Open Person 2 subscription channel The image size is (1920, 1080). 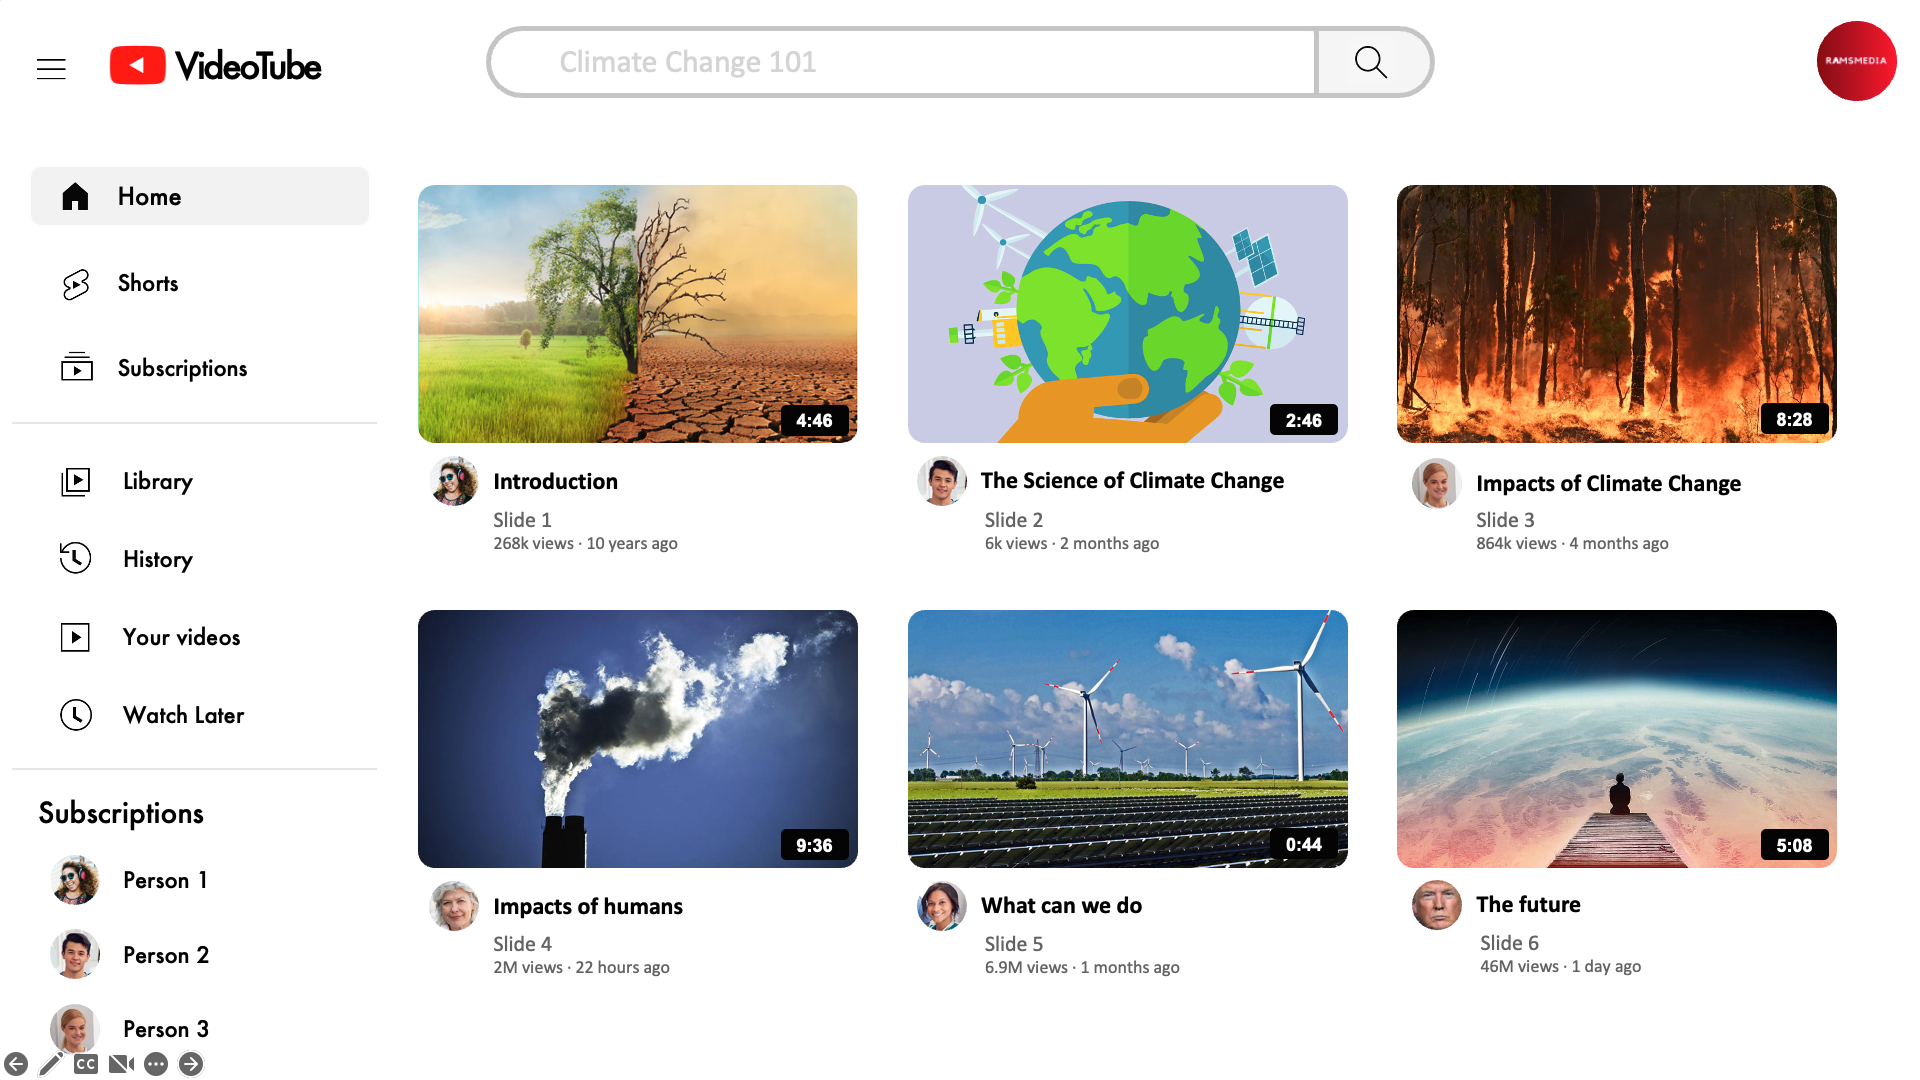(x=165, y=955)
